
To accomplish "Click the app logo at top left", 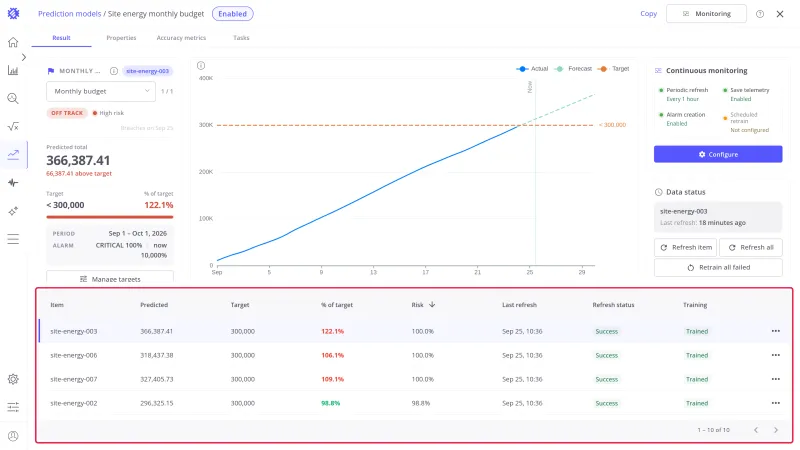I will click(13, 14).
